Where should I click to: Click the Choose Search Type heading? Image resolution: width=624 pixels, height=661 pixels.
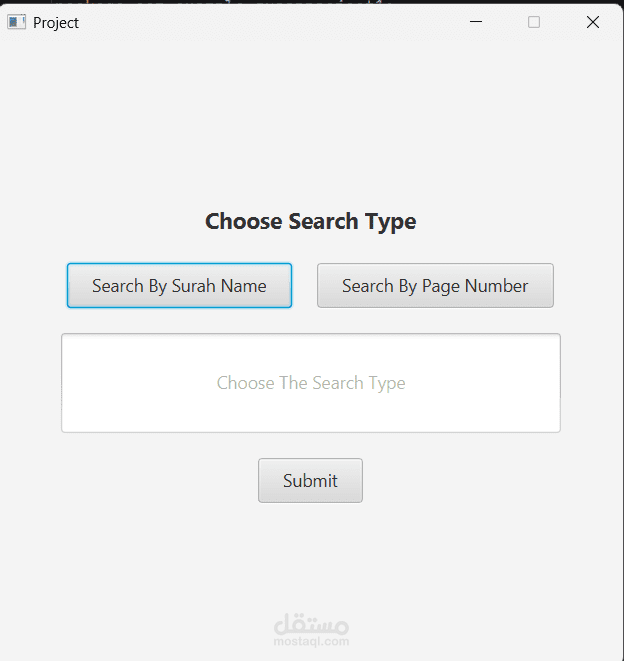[x=310, y=221]
